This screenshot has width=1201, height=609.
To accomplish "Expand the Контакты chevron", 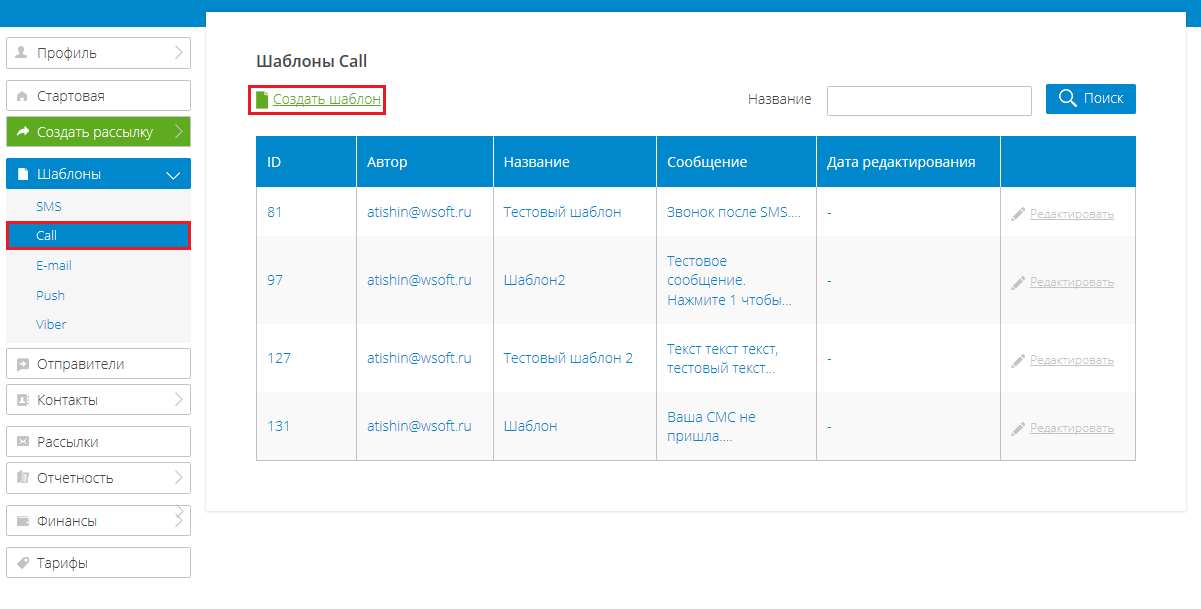I will (x=178, y=400).
